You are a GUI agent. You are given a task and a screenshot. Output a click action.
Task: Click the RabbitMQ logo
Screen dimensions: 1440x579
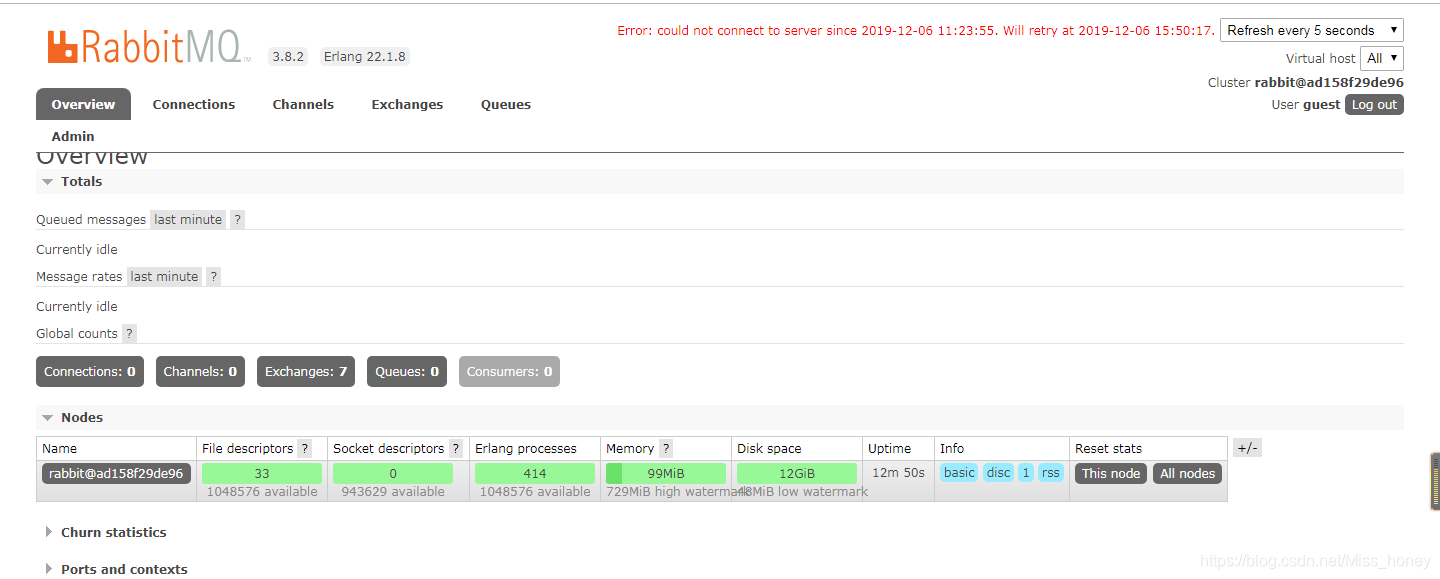point(149,47)
